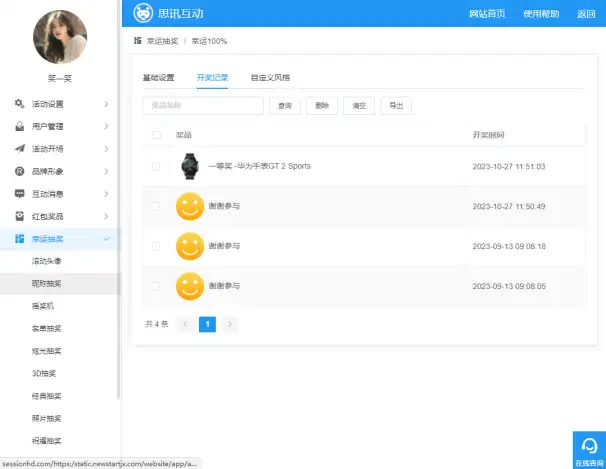Go to next page arrow in pagination
606x469 pixels.
pos(230,324)
